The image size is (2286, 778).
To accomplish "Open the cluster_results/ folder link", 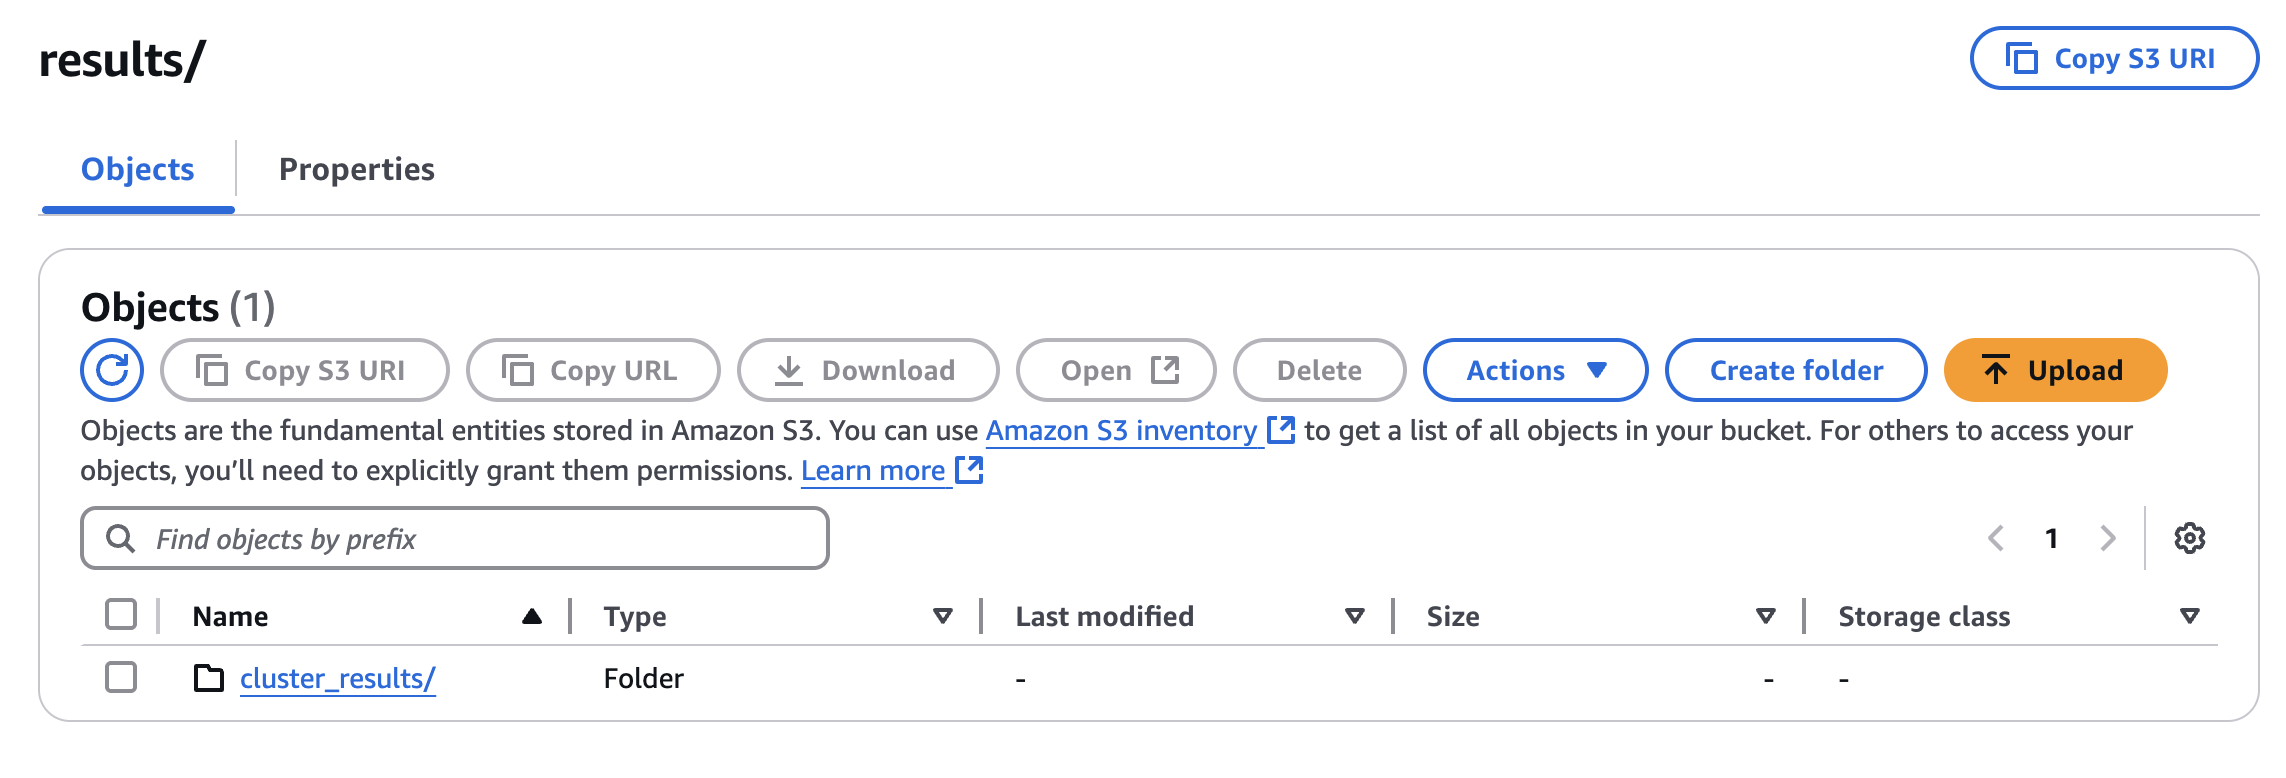I will [x=337, y=678].
